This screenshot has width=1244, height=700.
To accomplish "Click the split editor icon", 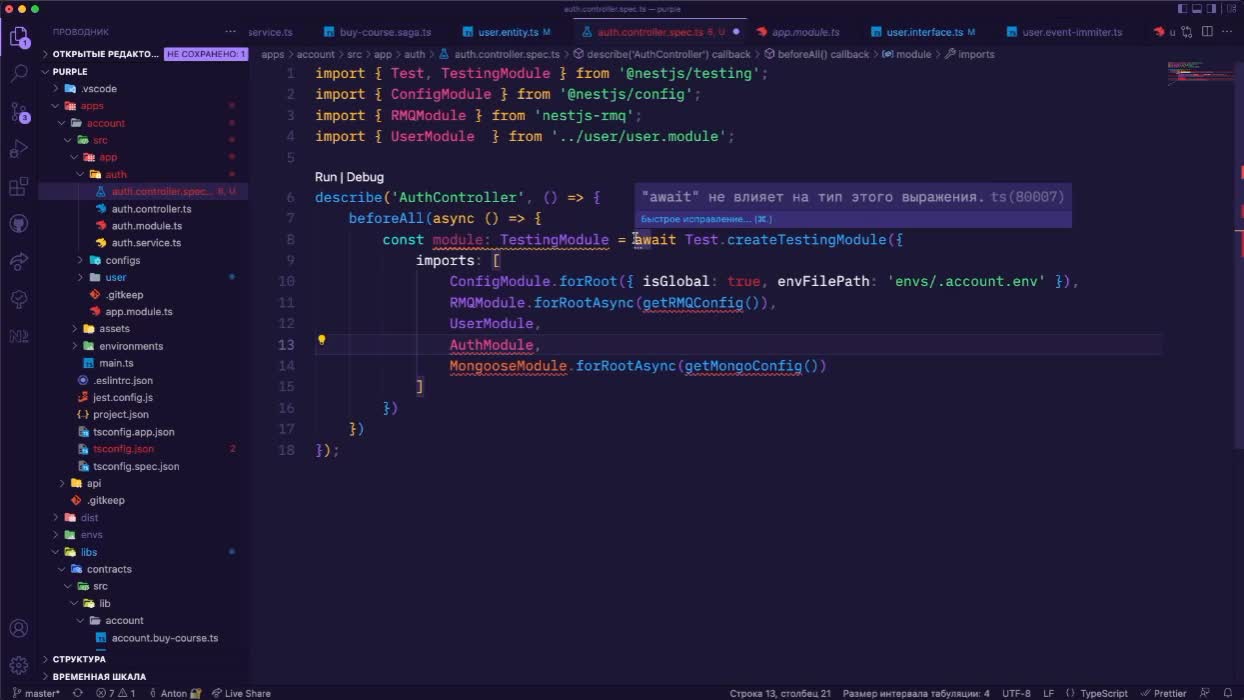I will tap(1208, 32).
